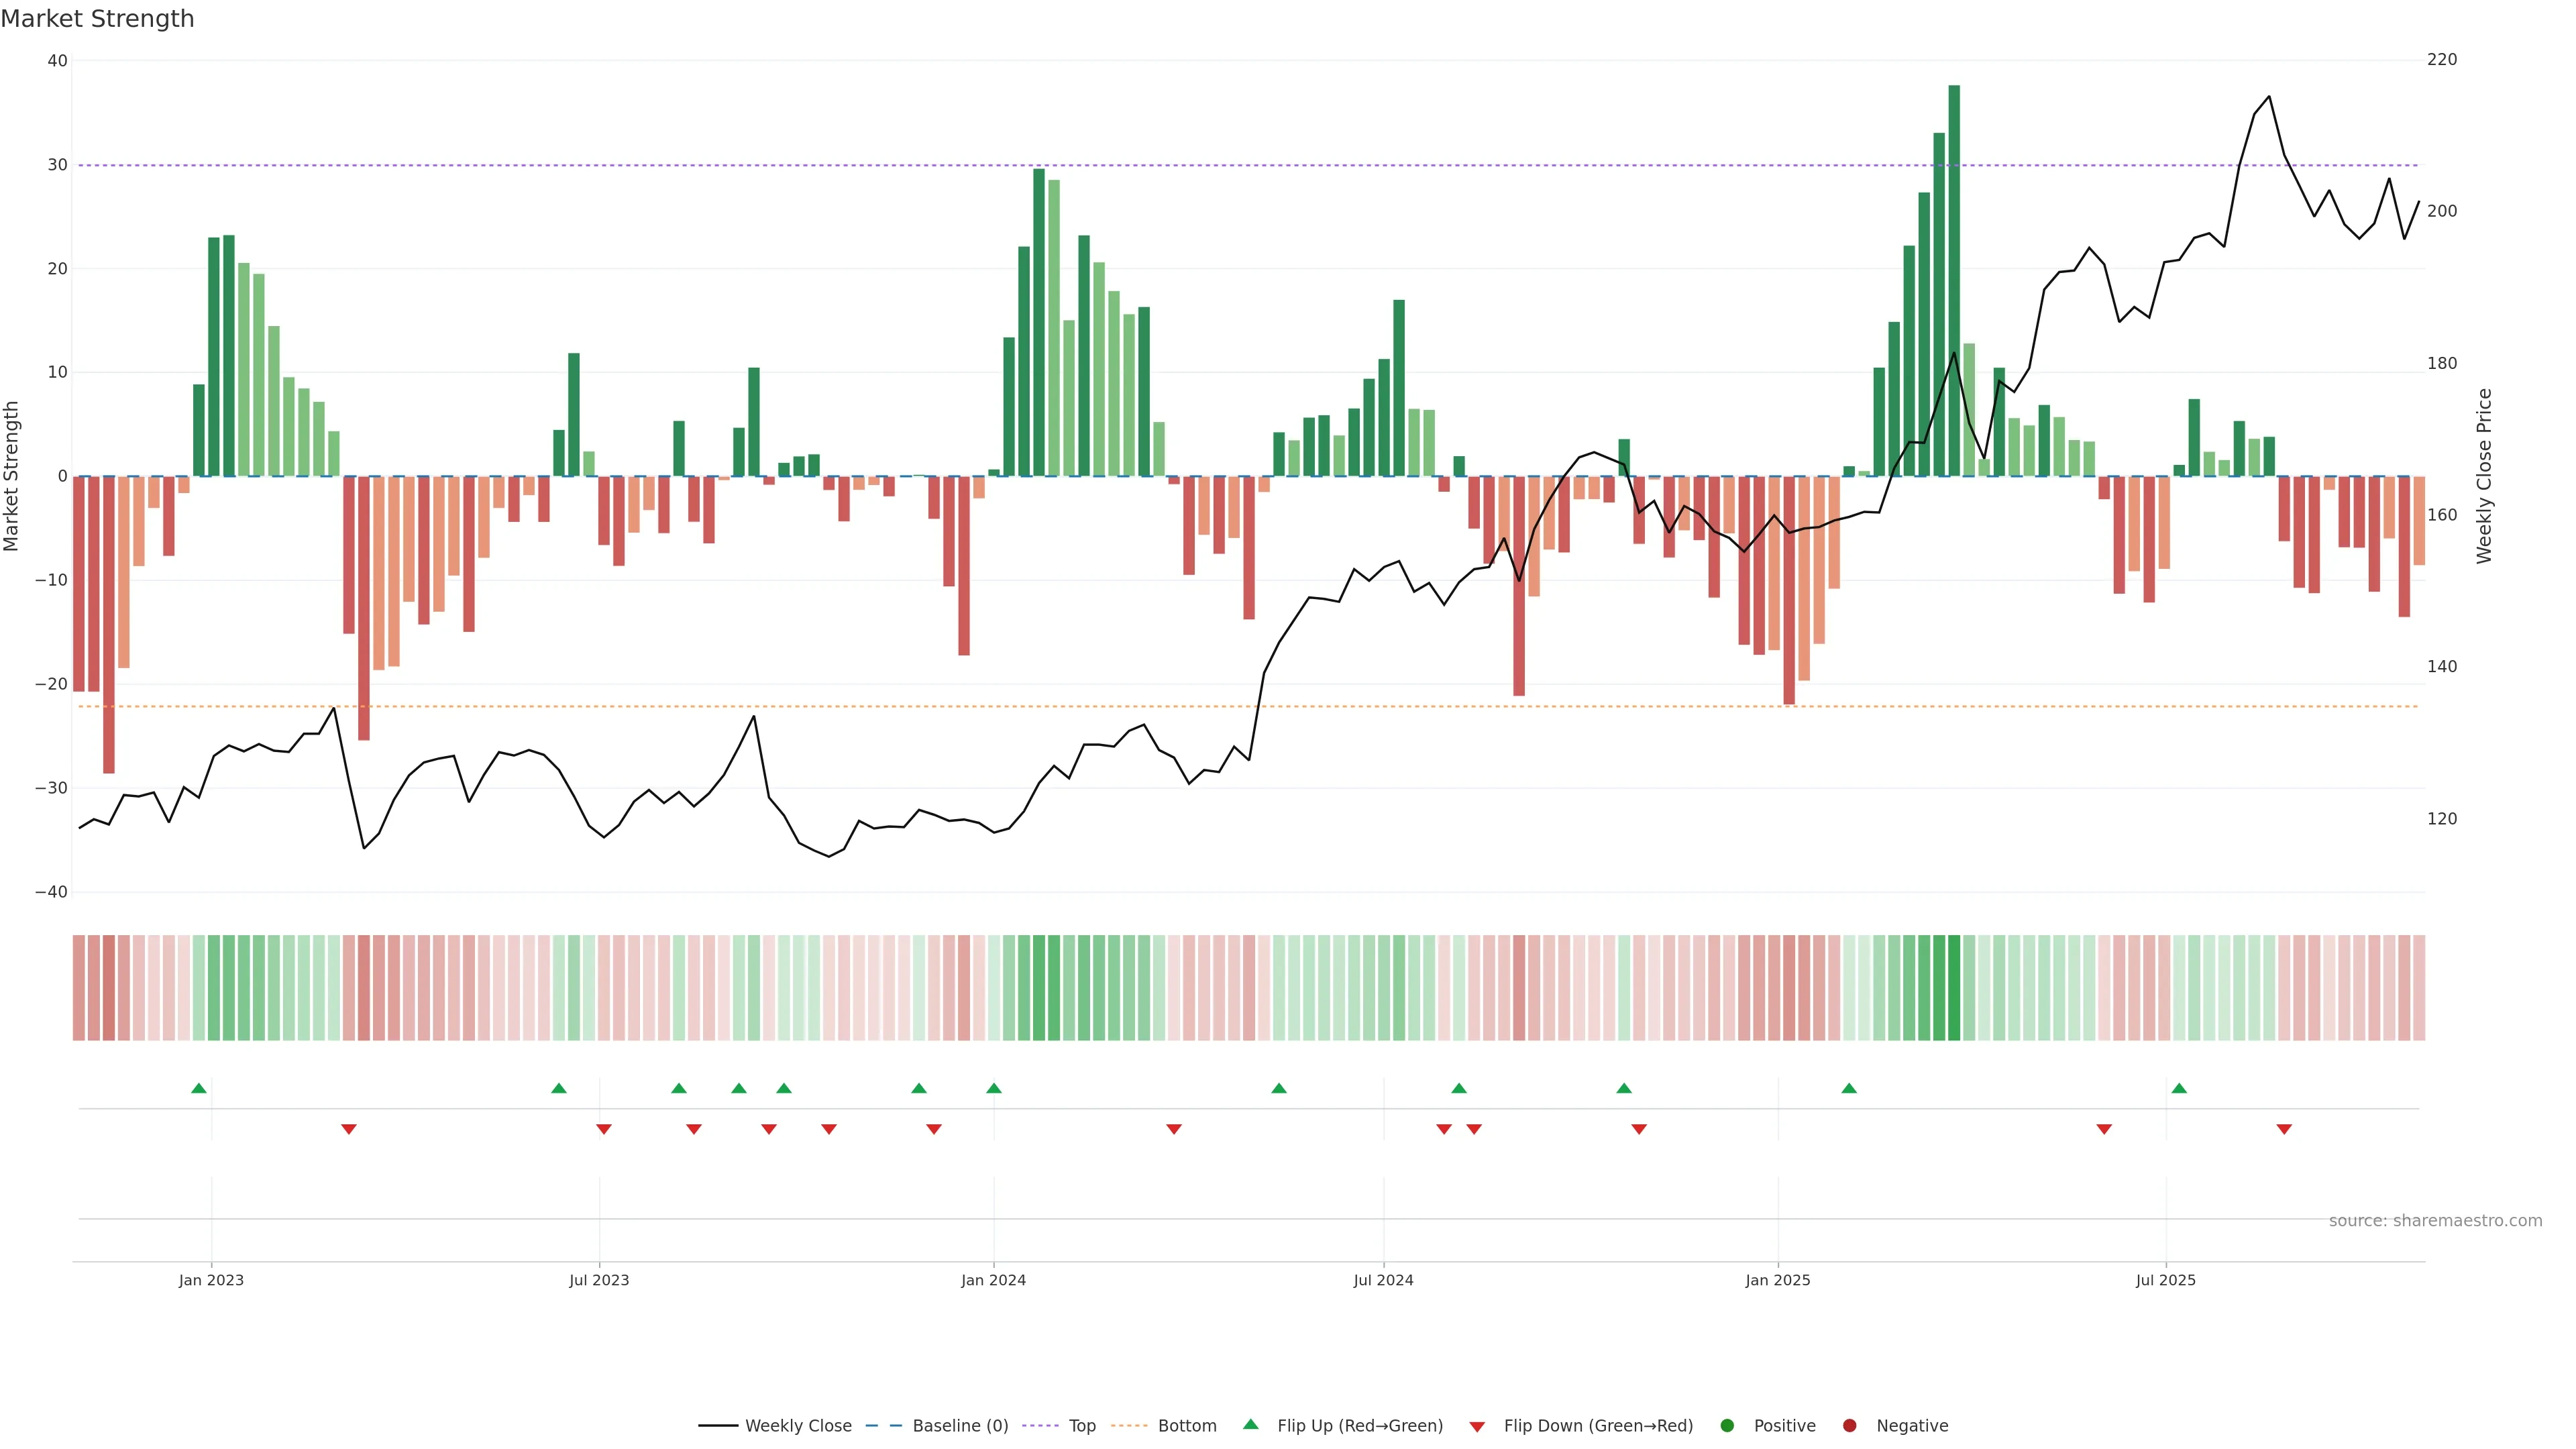Click the Jan 2024 x-axis label

[993, 1280]
